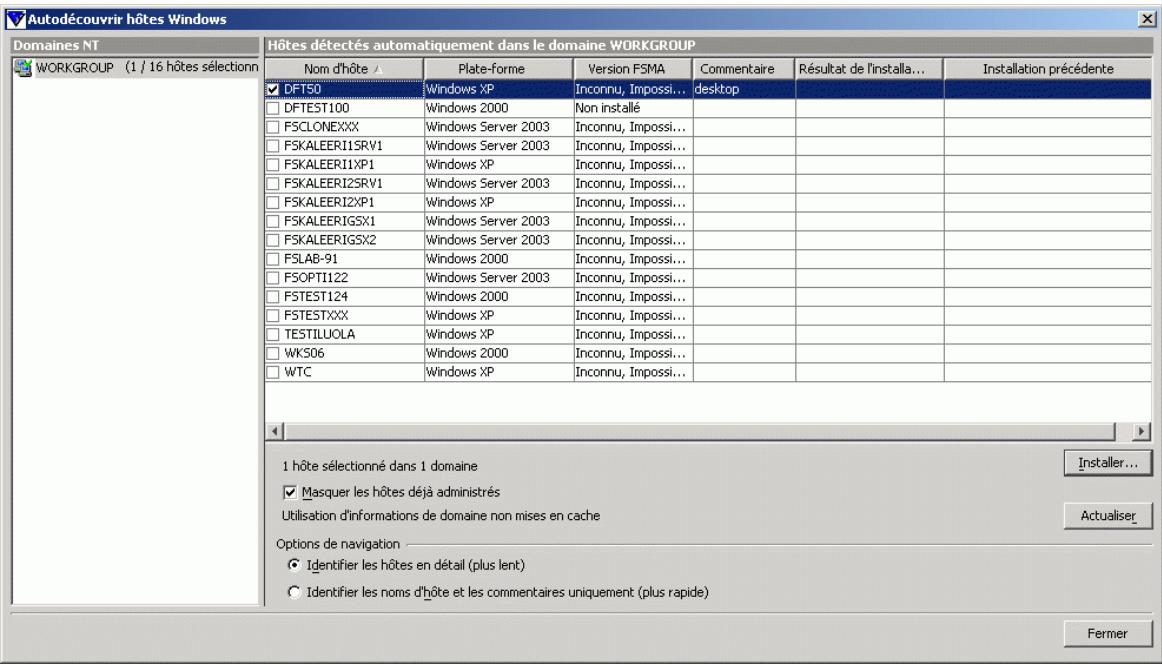Click the DFT50 host name cell
The height and width of the screenshot is (665, 1162).
345,89
